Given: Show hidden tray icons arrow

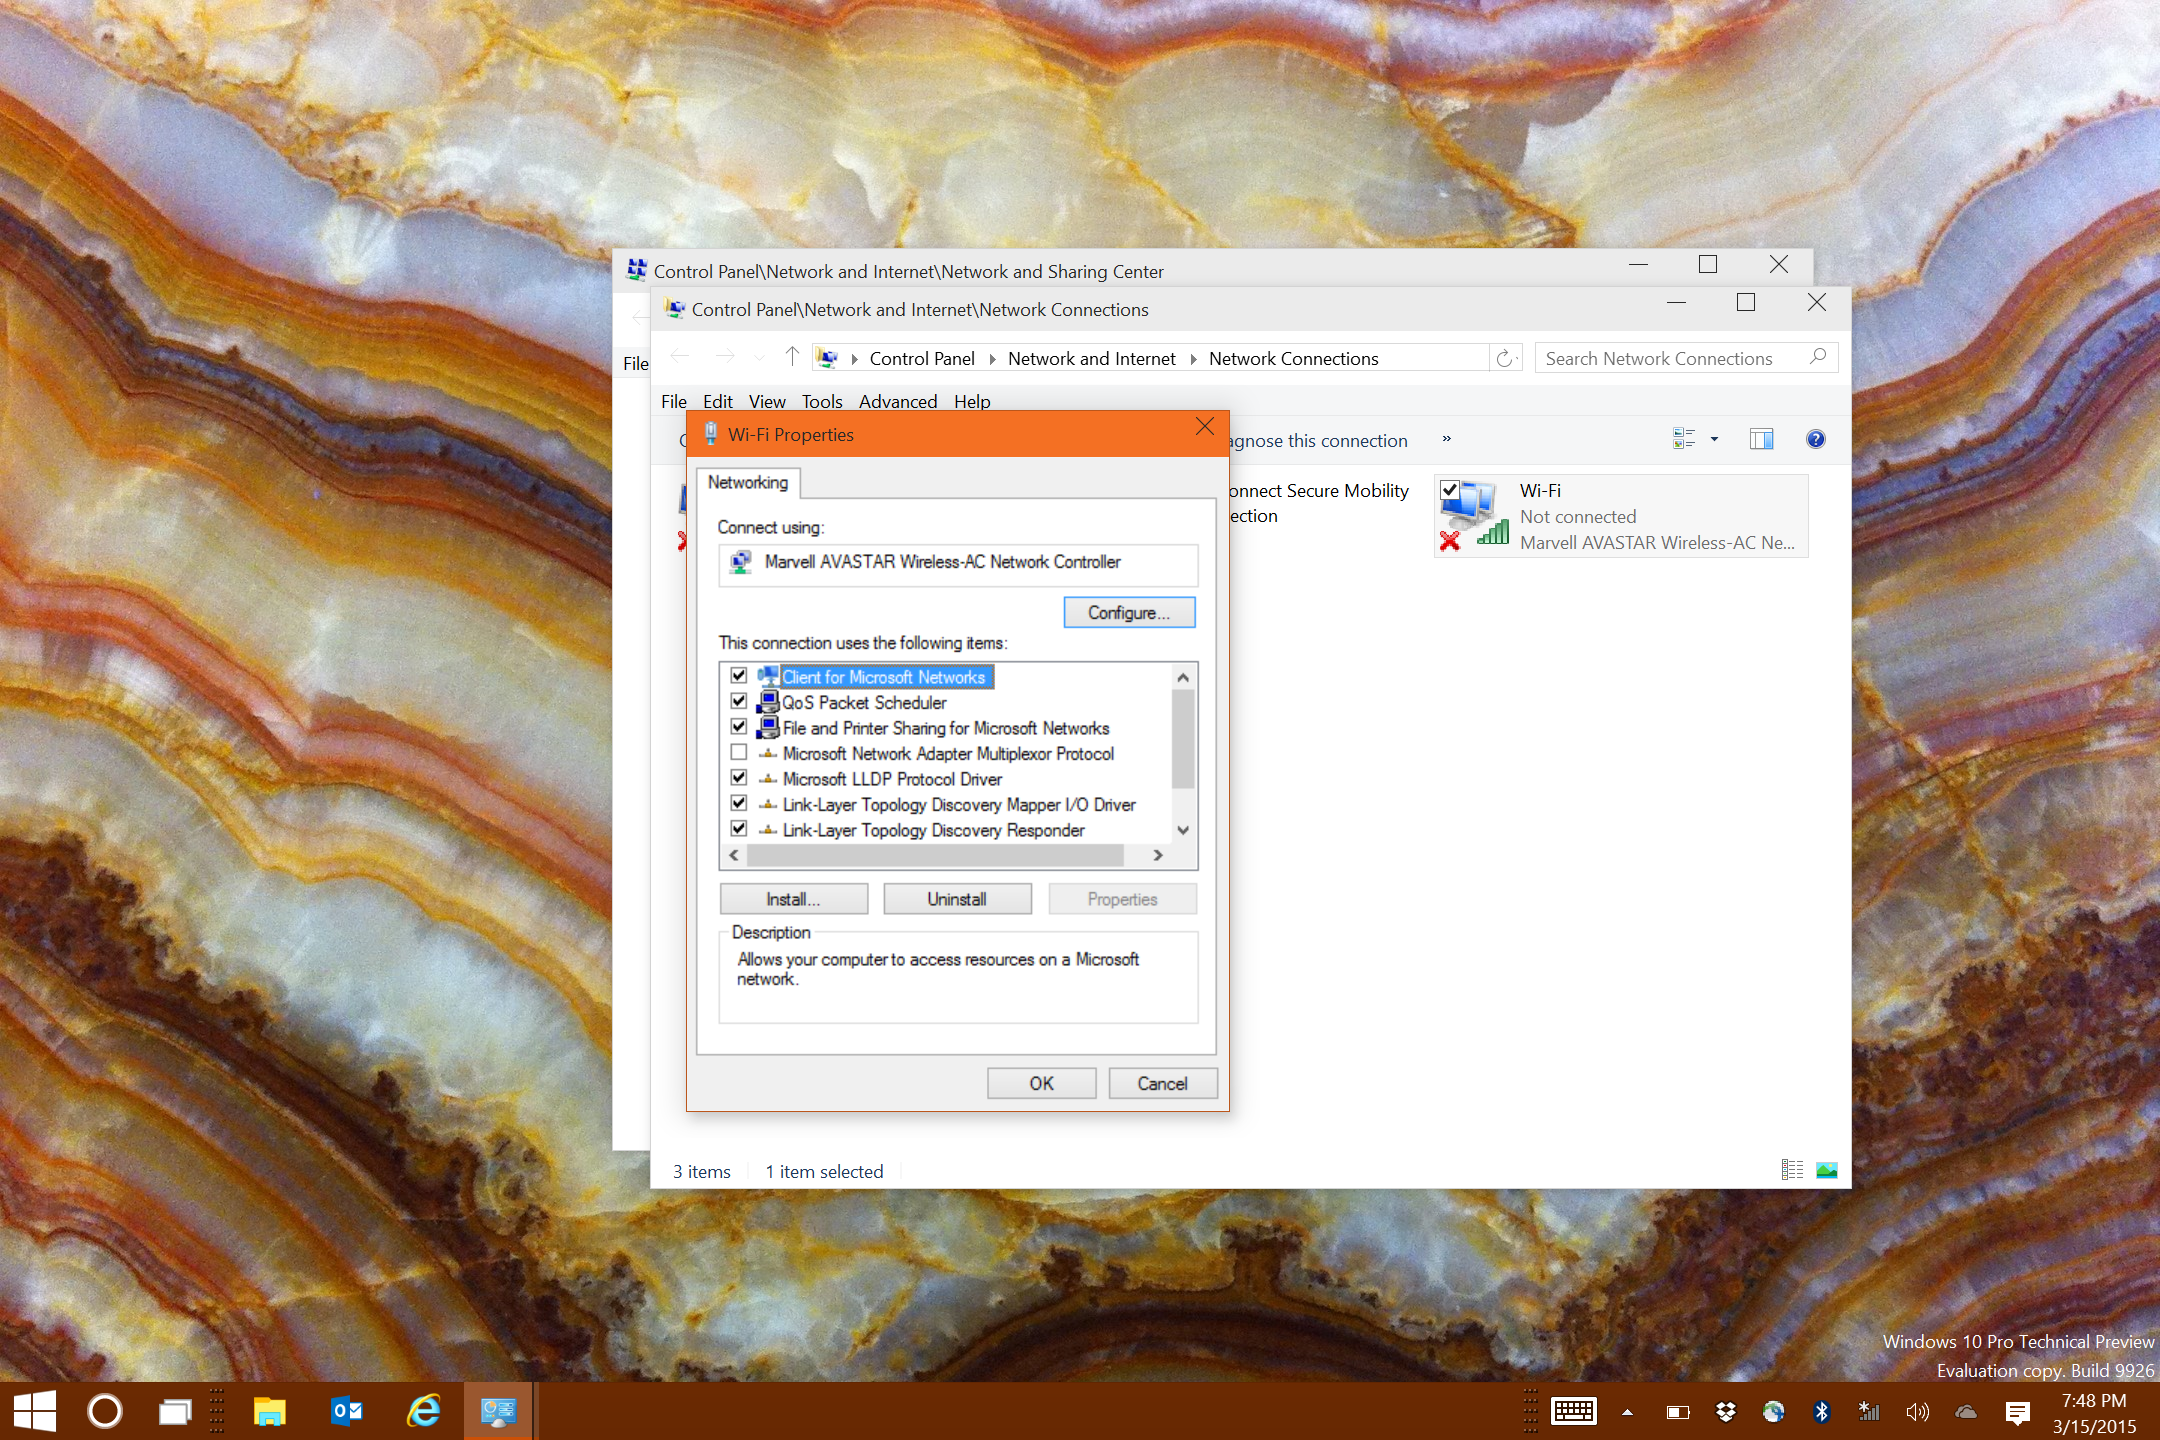Looking at the screenshot, I should [1627, 1412].
